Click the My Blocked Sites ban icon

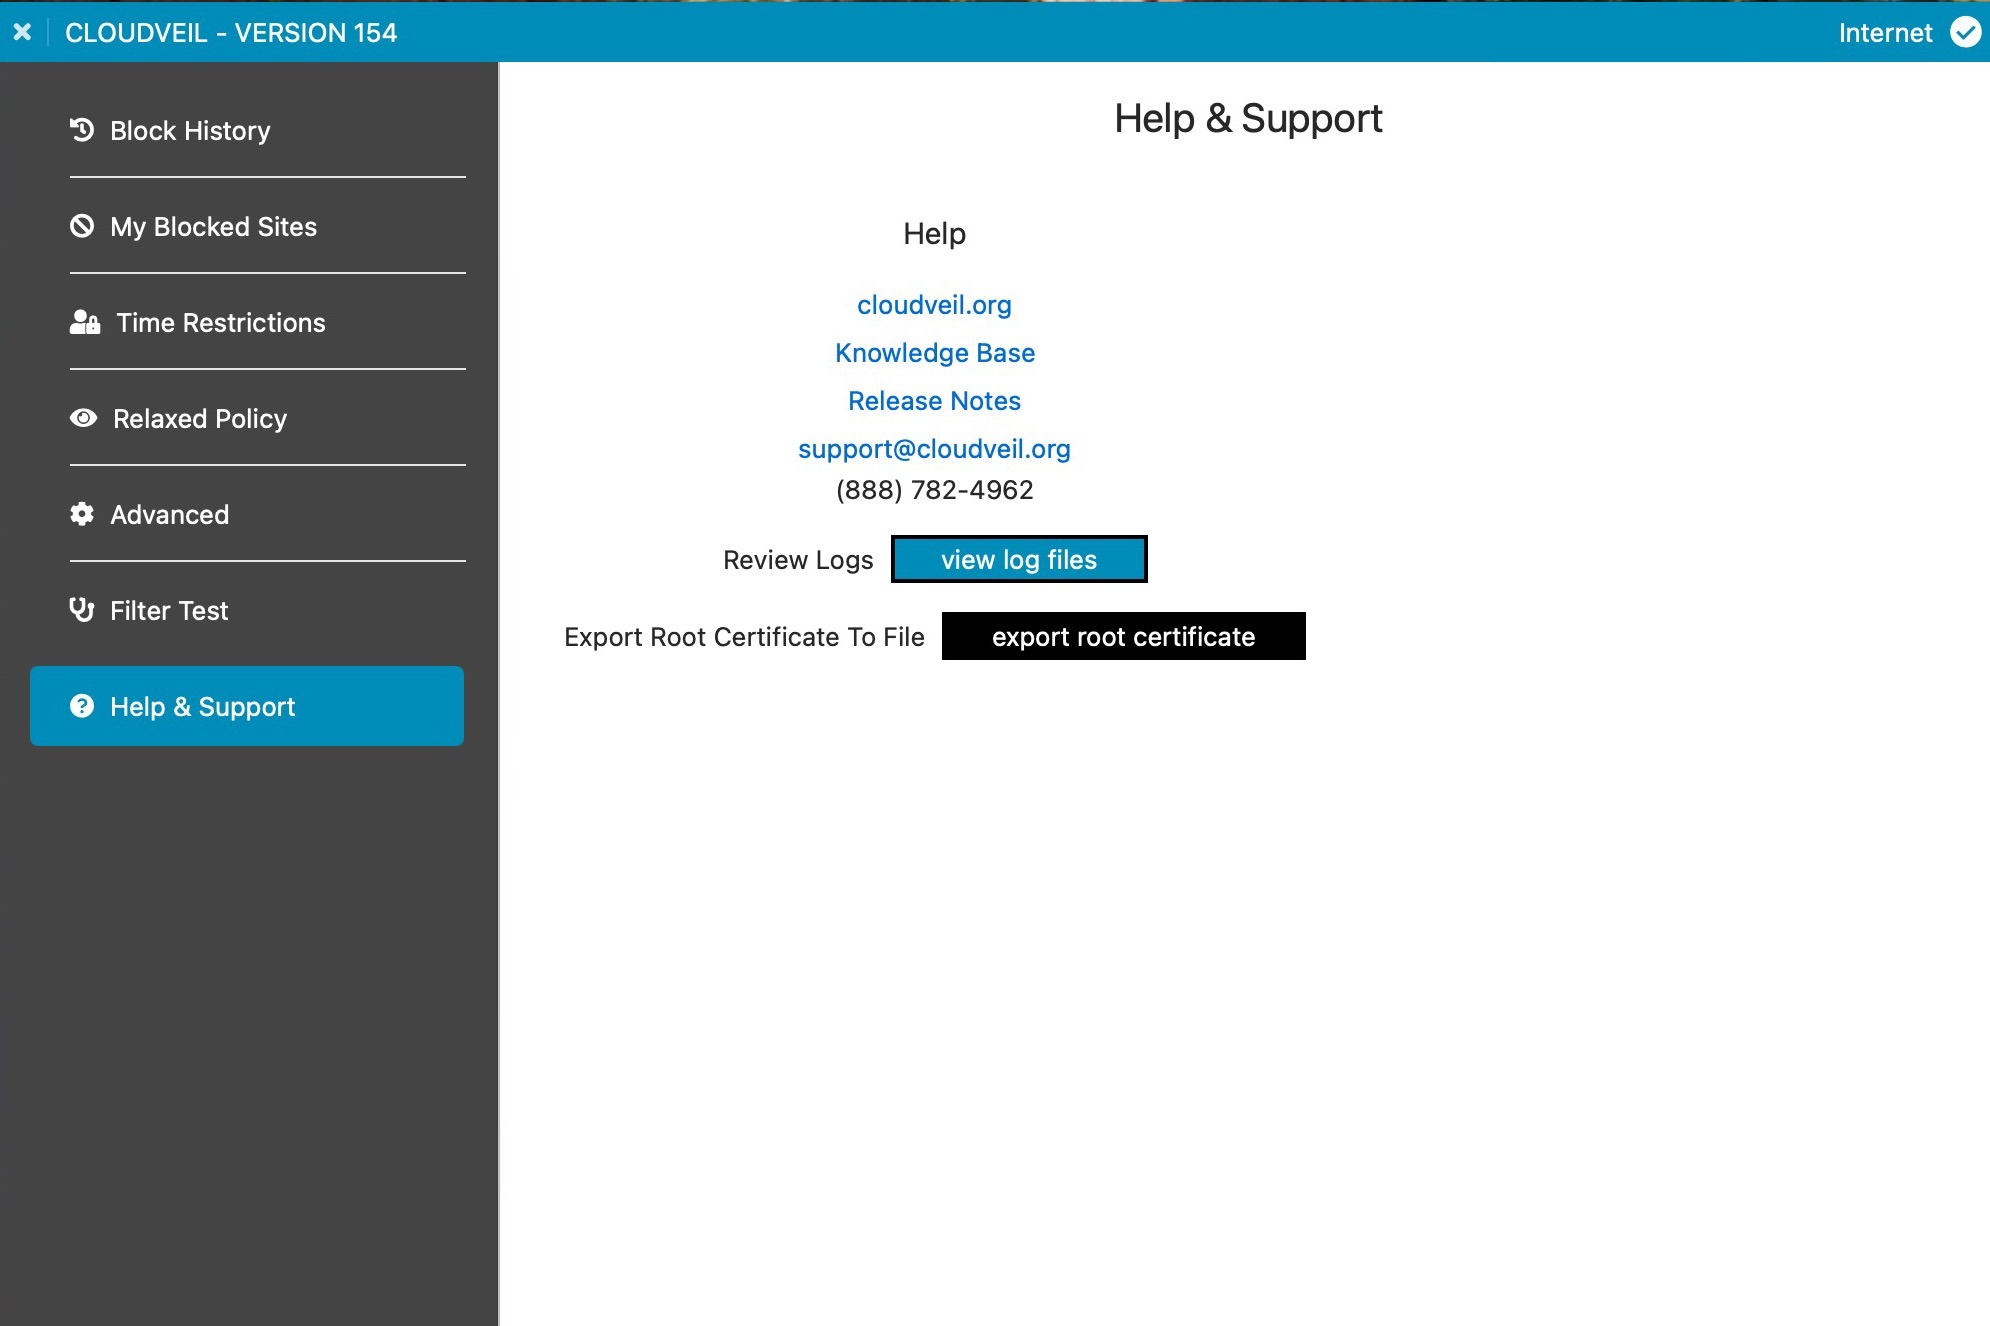(x=82, y=226)
